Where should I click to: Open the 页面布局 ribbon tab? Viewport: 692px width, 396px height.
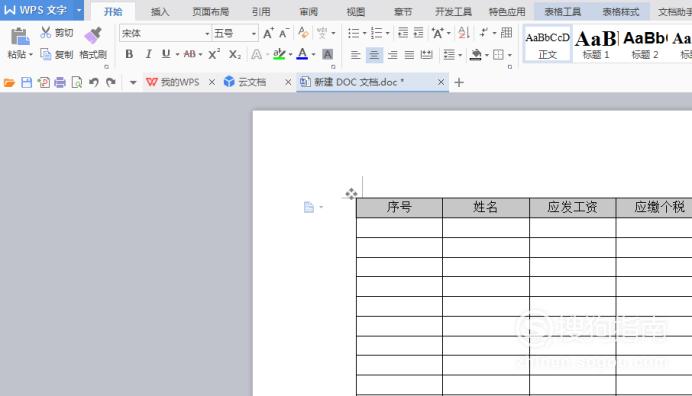click(x=211, y=12)
